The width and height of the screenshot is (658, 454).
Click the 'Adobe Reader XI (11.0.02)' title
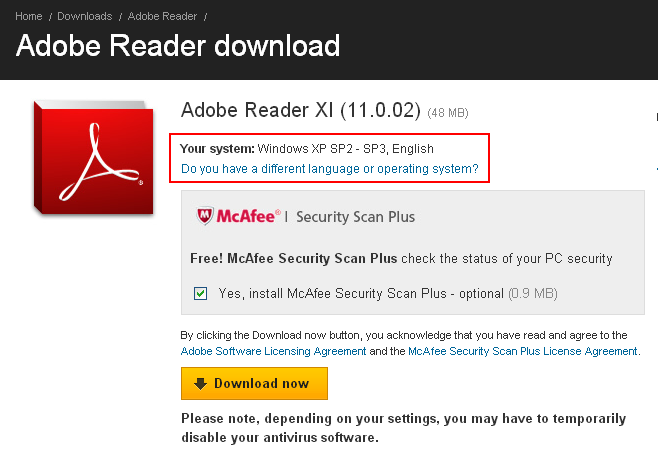click(301, 110)
